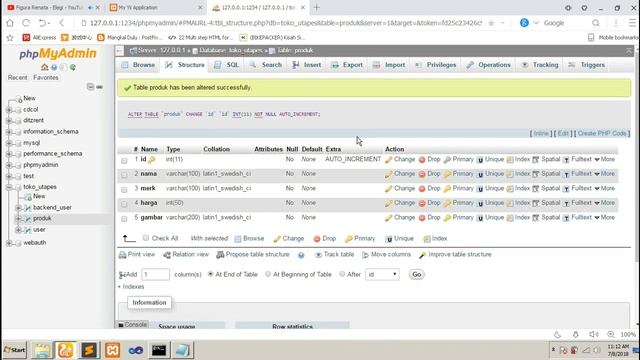
Task: Collapse all sidebar tree items icon
Action: [x=90, y=87]
